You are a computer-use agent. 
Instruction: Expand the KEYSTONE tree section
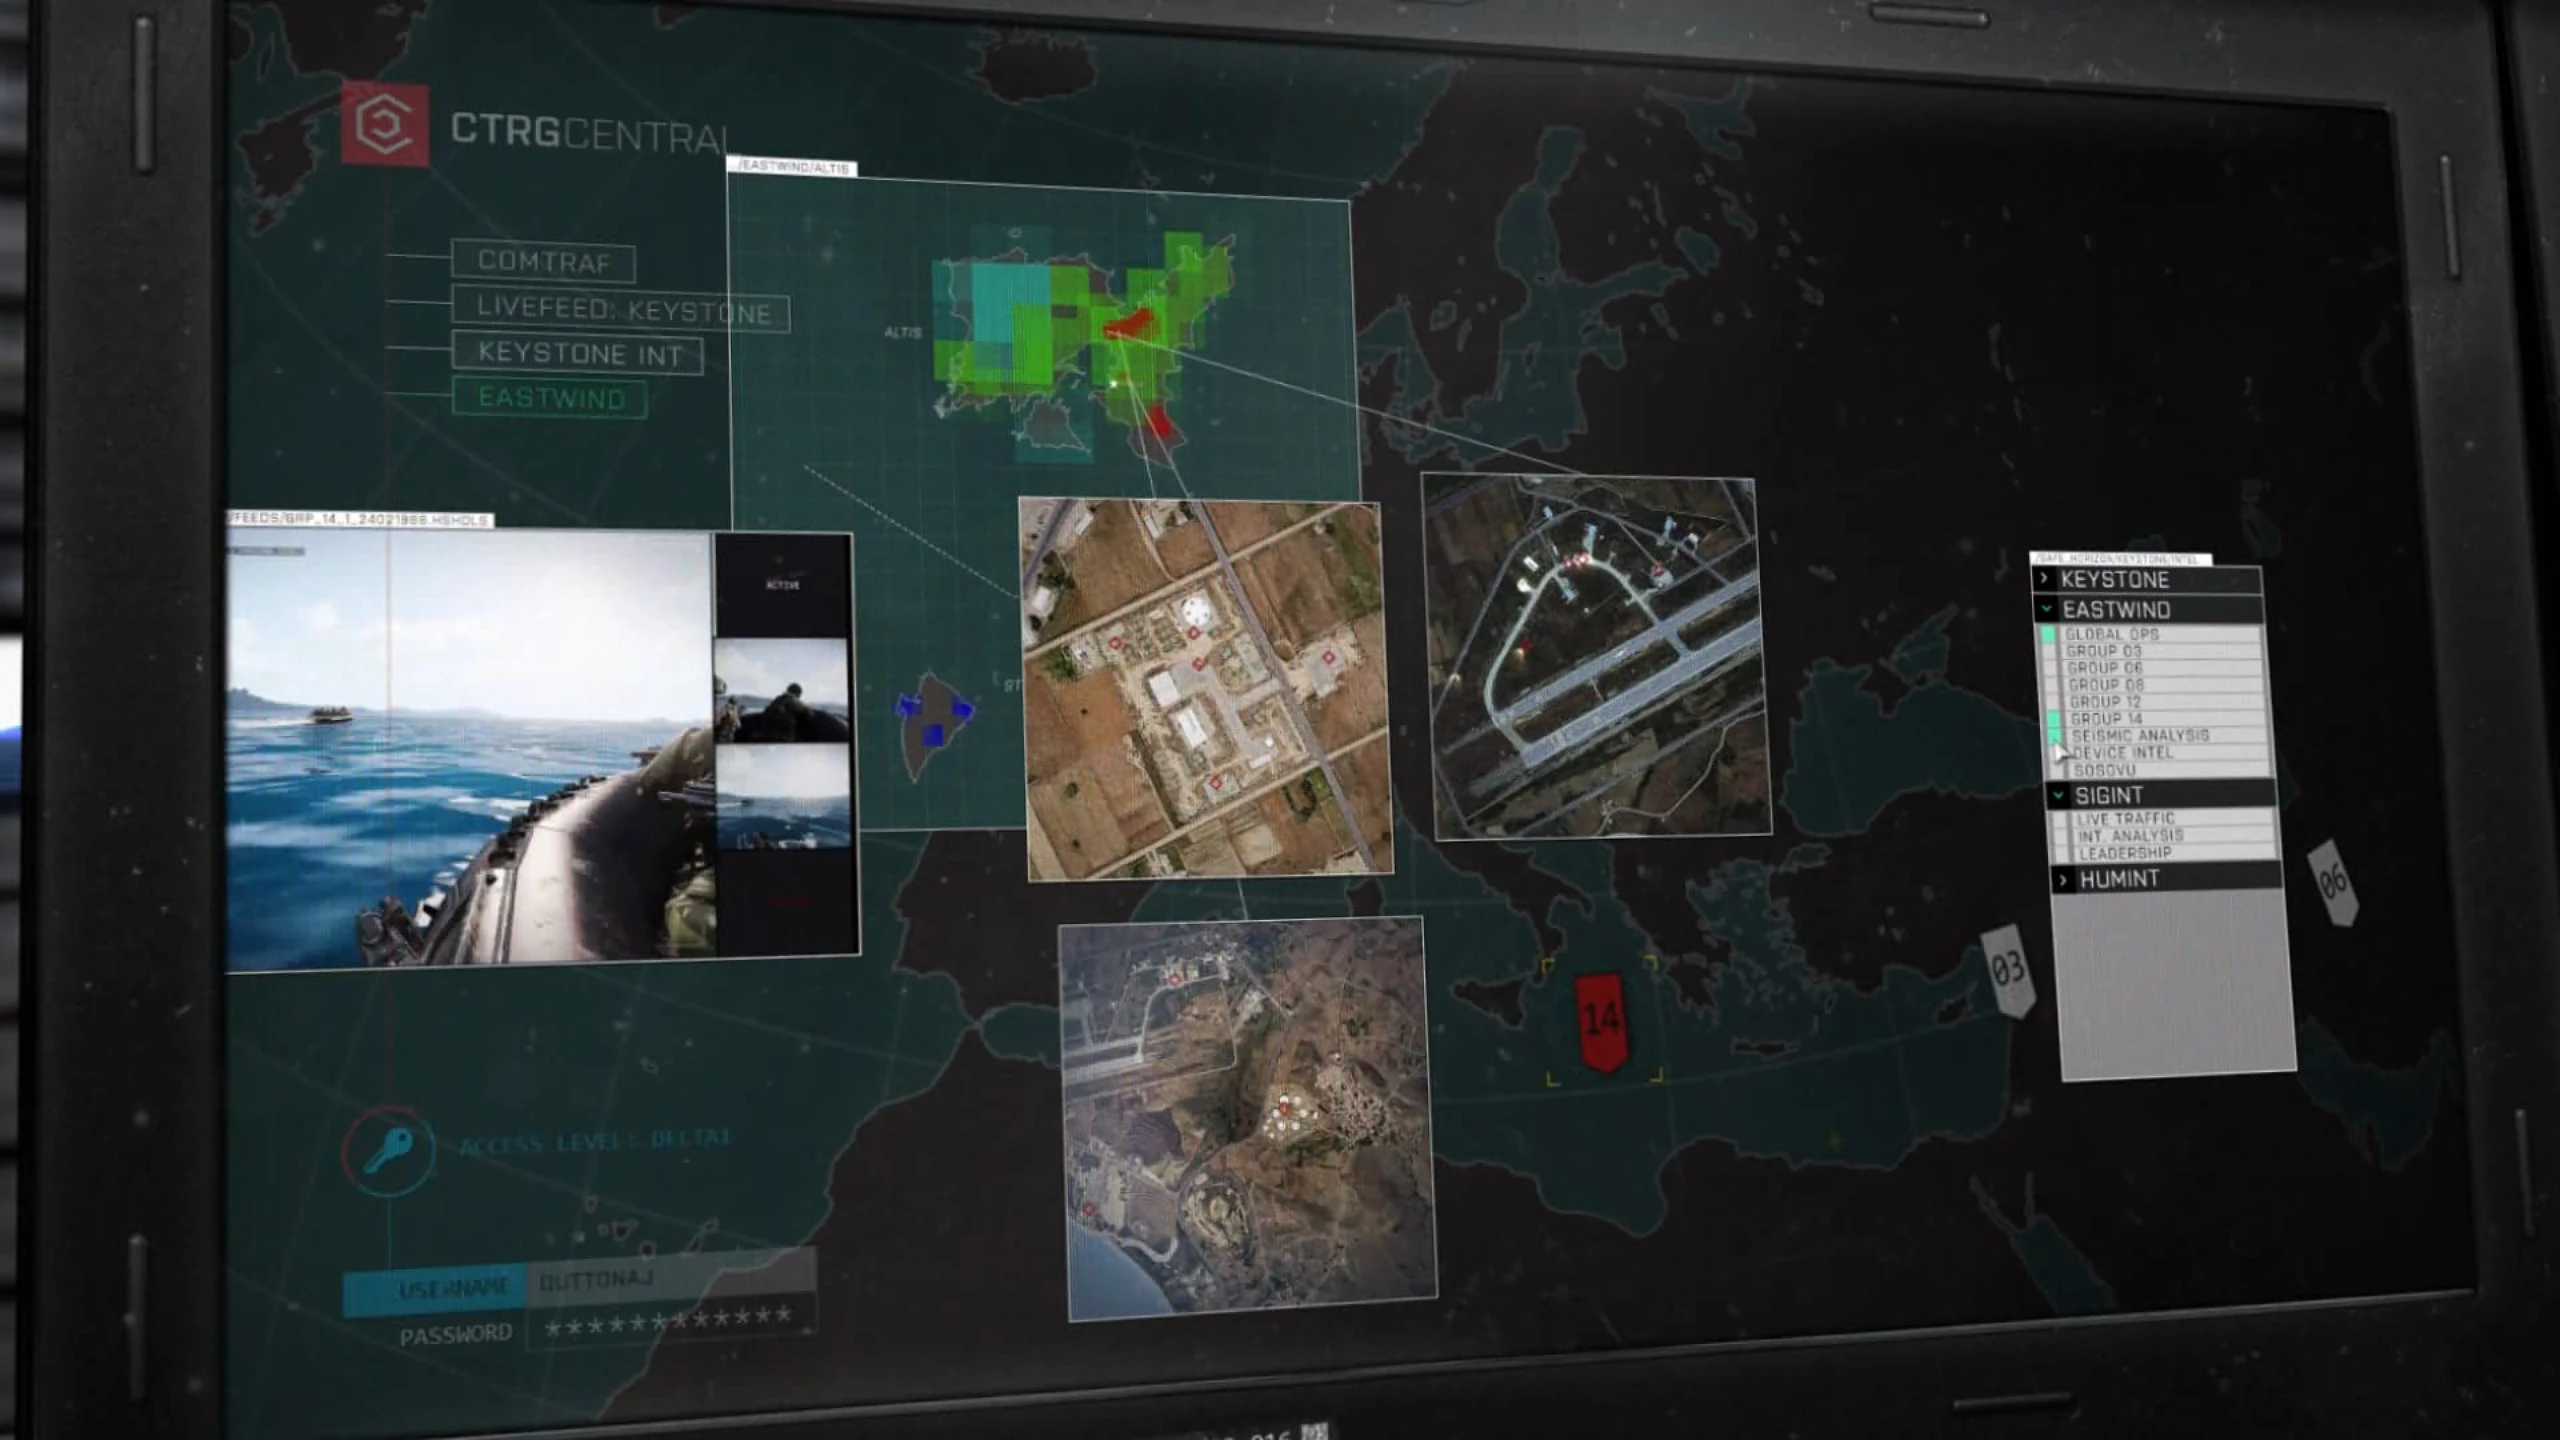(x=2045, y=579)
